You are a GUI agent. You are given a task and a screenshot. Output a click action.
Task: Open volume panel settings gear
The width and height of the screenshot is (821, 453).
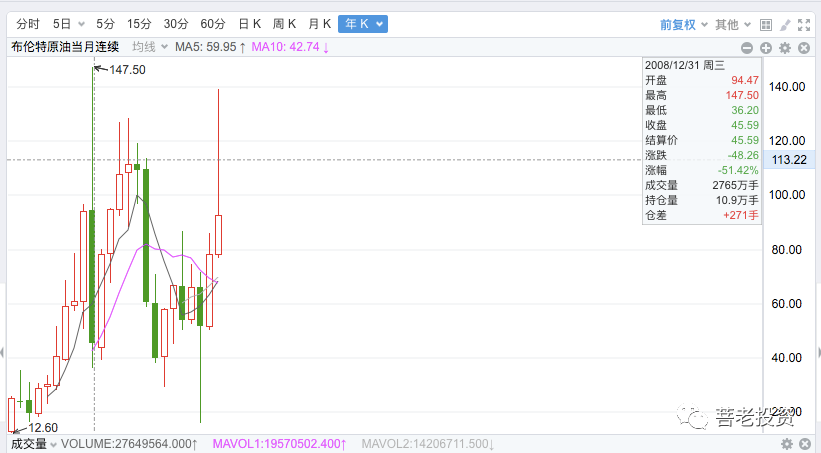coord(786,443)
